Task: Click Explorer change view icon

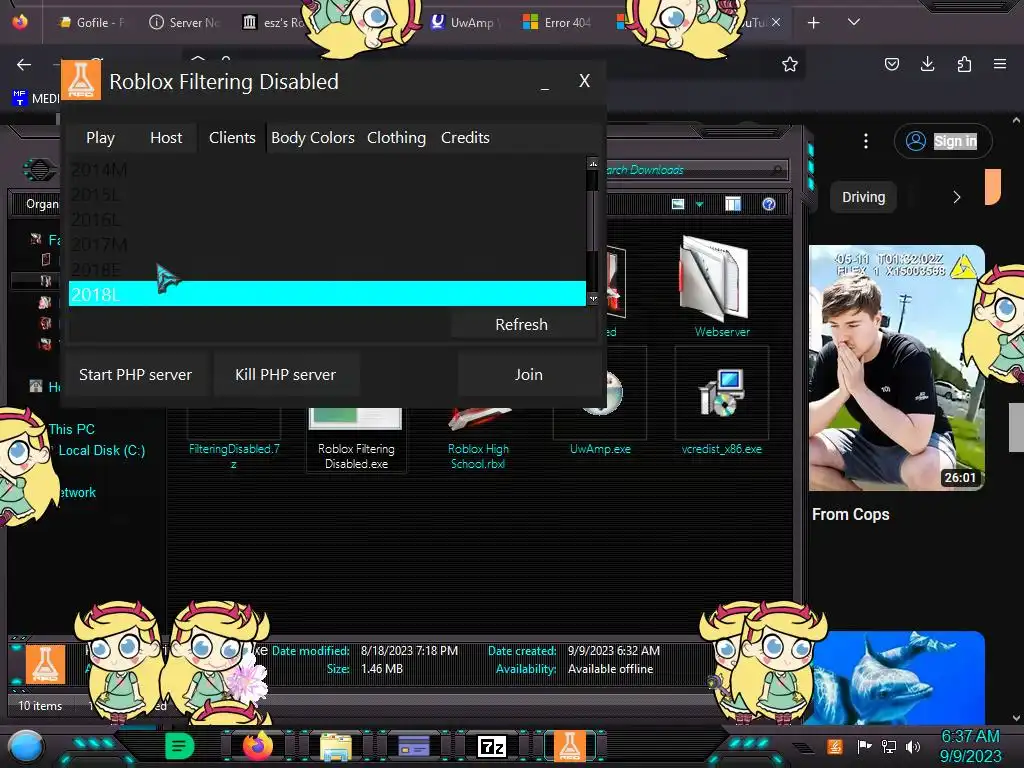Action: pos(678,204)
